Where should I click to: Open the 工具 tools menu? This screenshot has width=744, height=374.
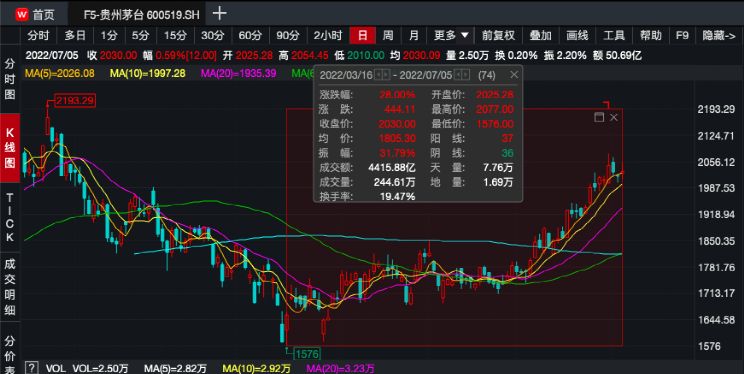click(x=614, y=36)
